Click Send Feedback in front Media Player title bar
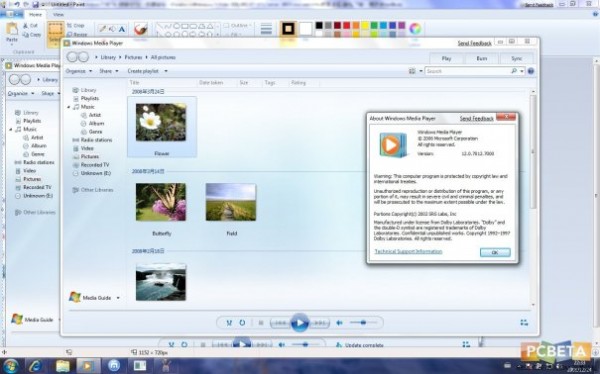This screenshot has width=600, height=374. click(474, 43)
